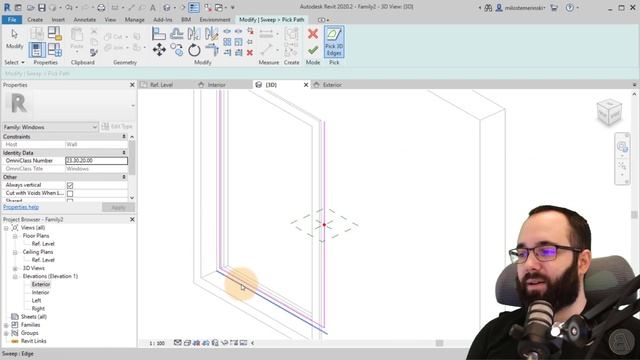Open the Manage ribbon tab

point(134,20)
